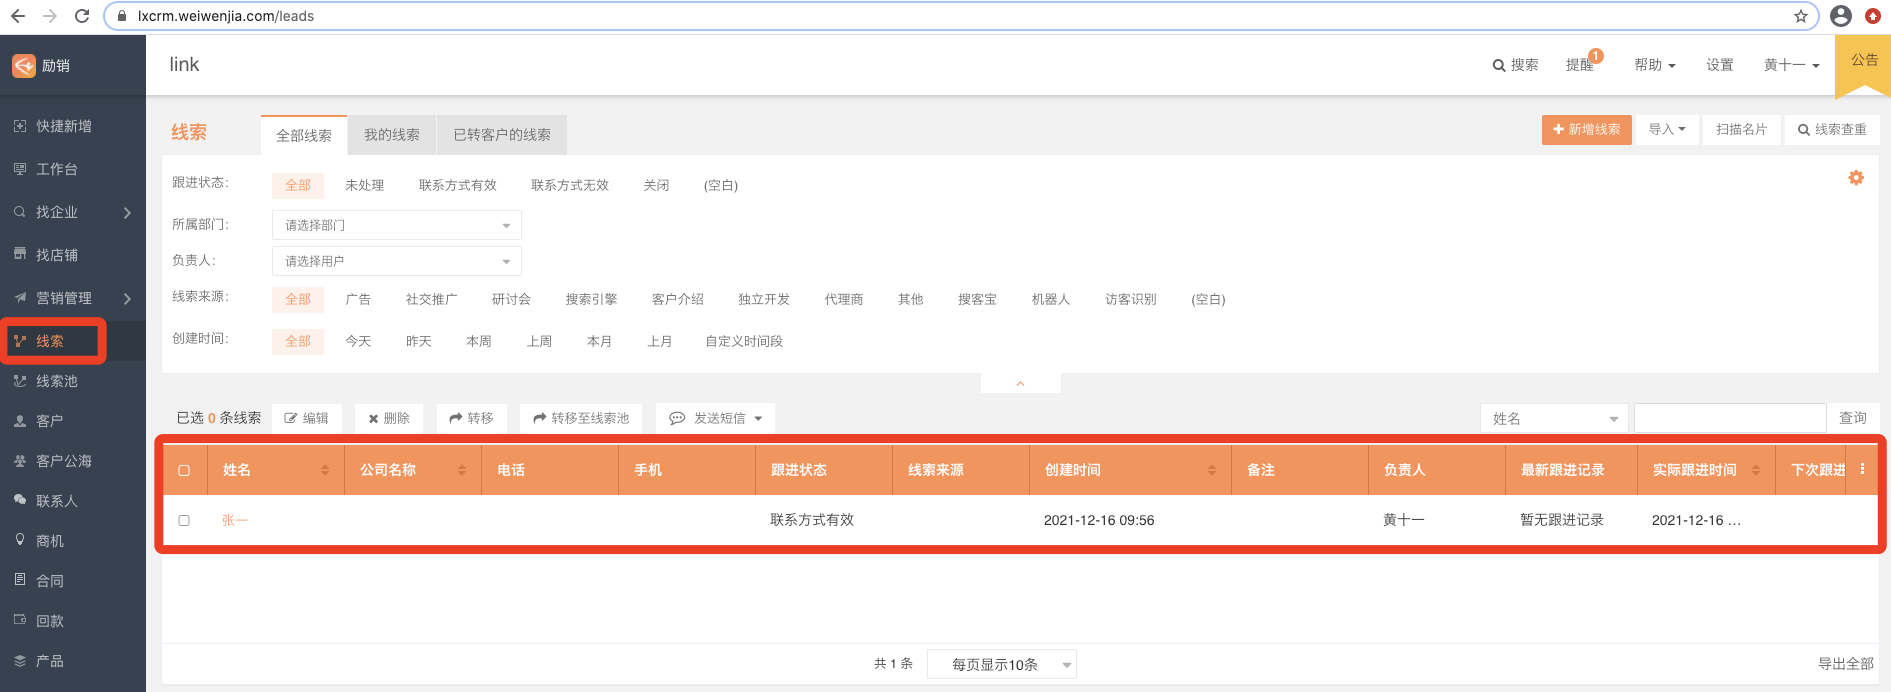Collapse the filter panel with the up chevron

1020,384
